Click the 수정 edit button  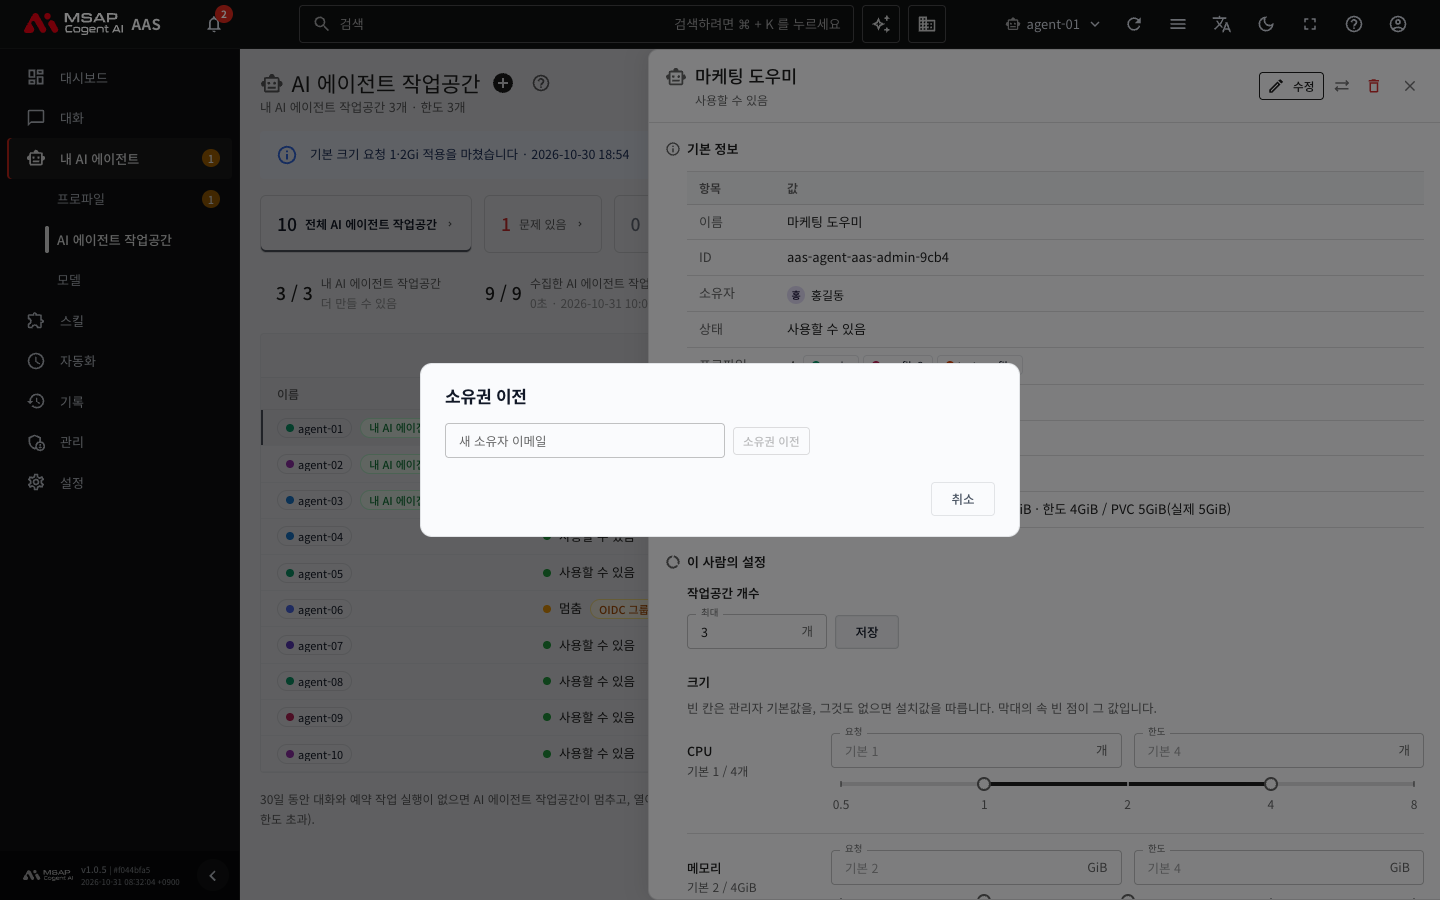pyautogui.click(x=1291, y=86)
